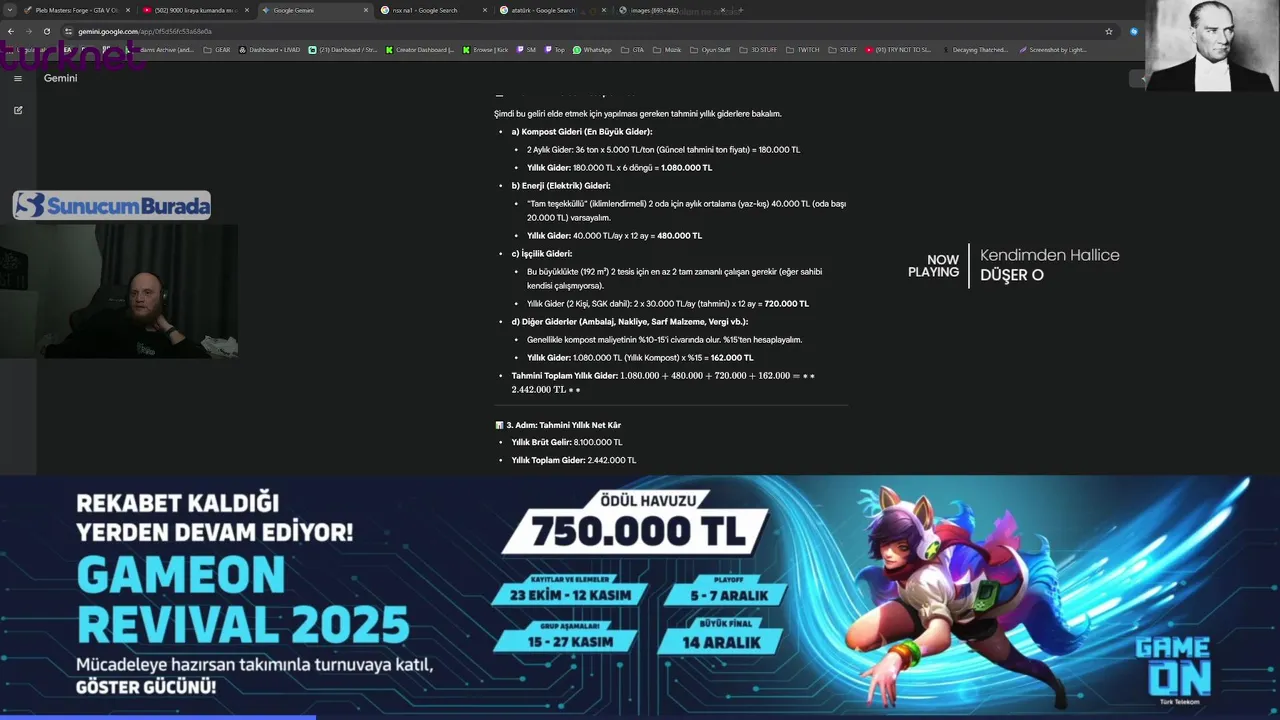Switch to the Pleb Masters Forge tab
This screenshot has width=1280, height=720.
[76, 10]
